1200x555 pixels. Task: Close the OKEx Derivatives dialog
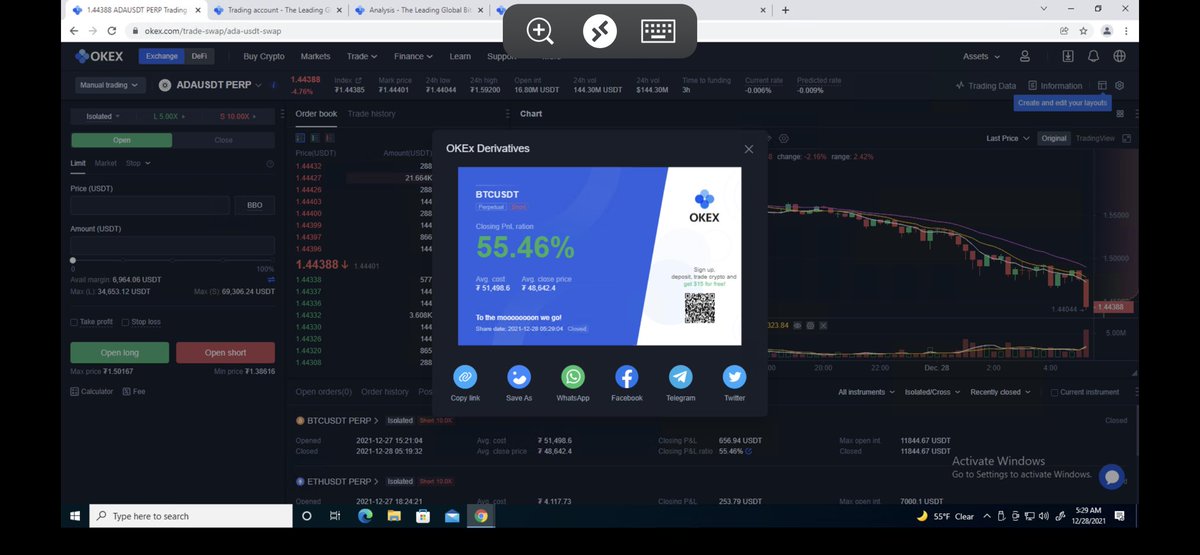(749, 149)
